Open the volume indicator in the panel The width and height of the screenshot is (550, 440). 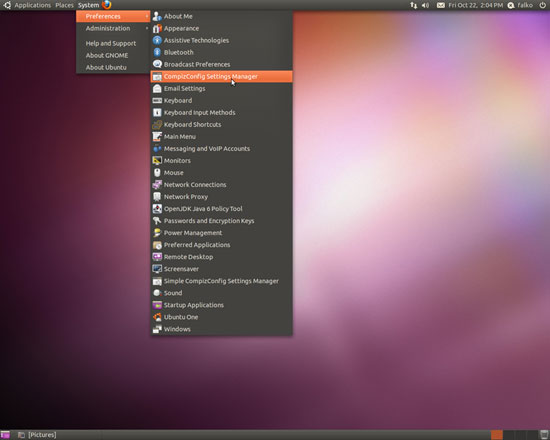coord(425,5)
